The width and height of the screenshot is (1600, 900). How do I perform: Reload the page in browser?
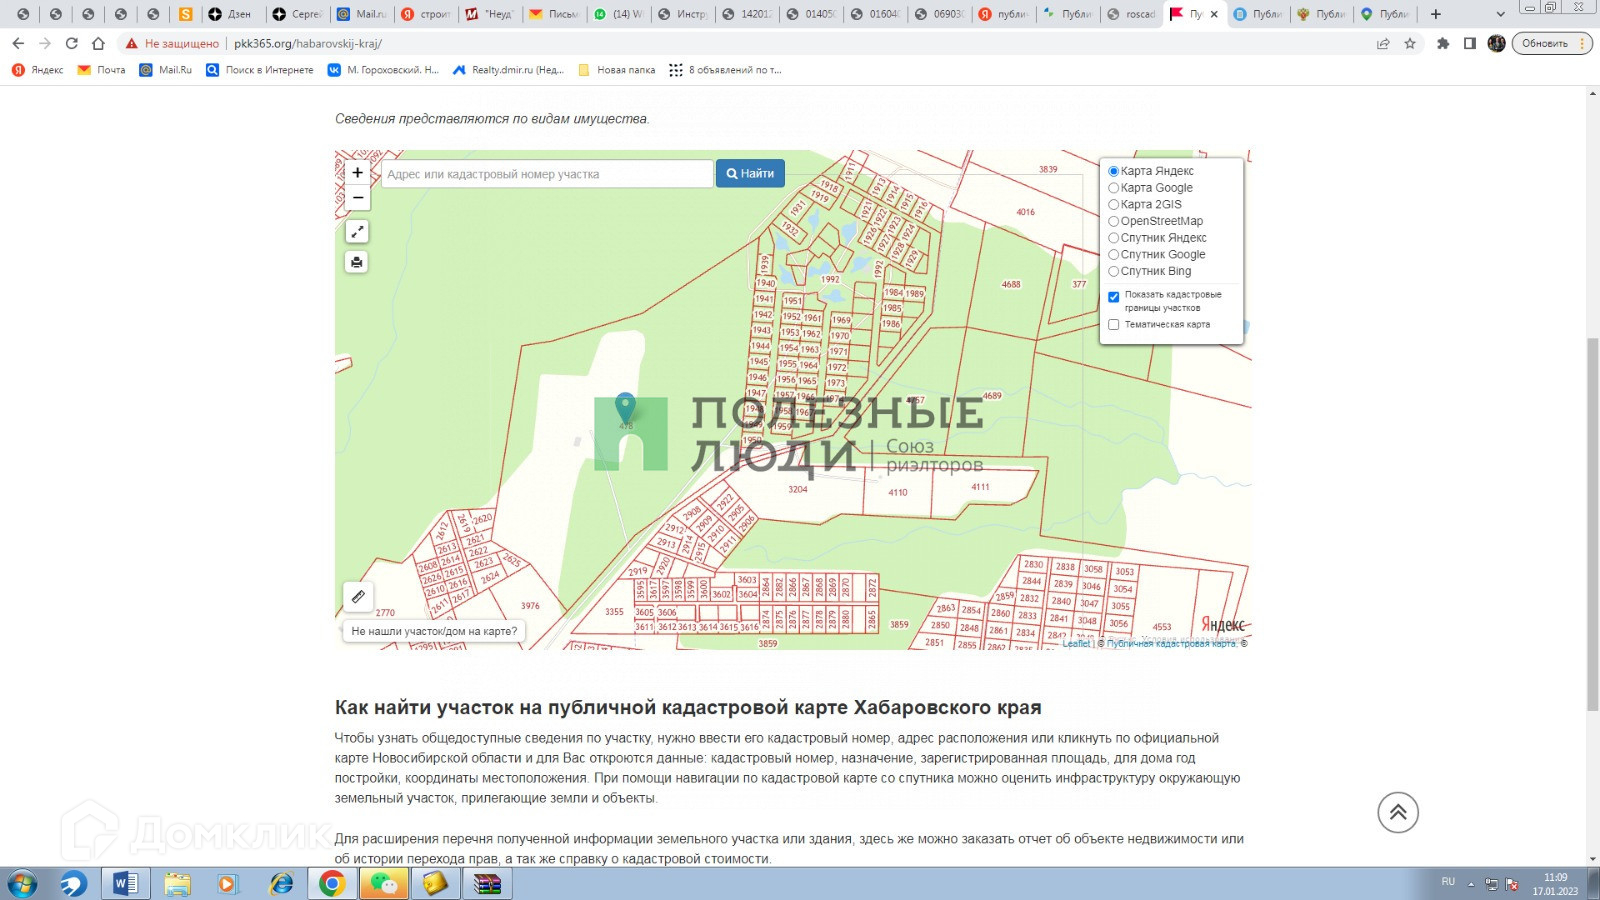(71, 43)
